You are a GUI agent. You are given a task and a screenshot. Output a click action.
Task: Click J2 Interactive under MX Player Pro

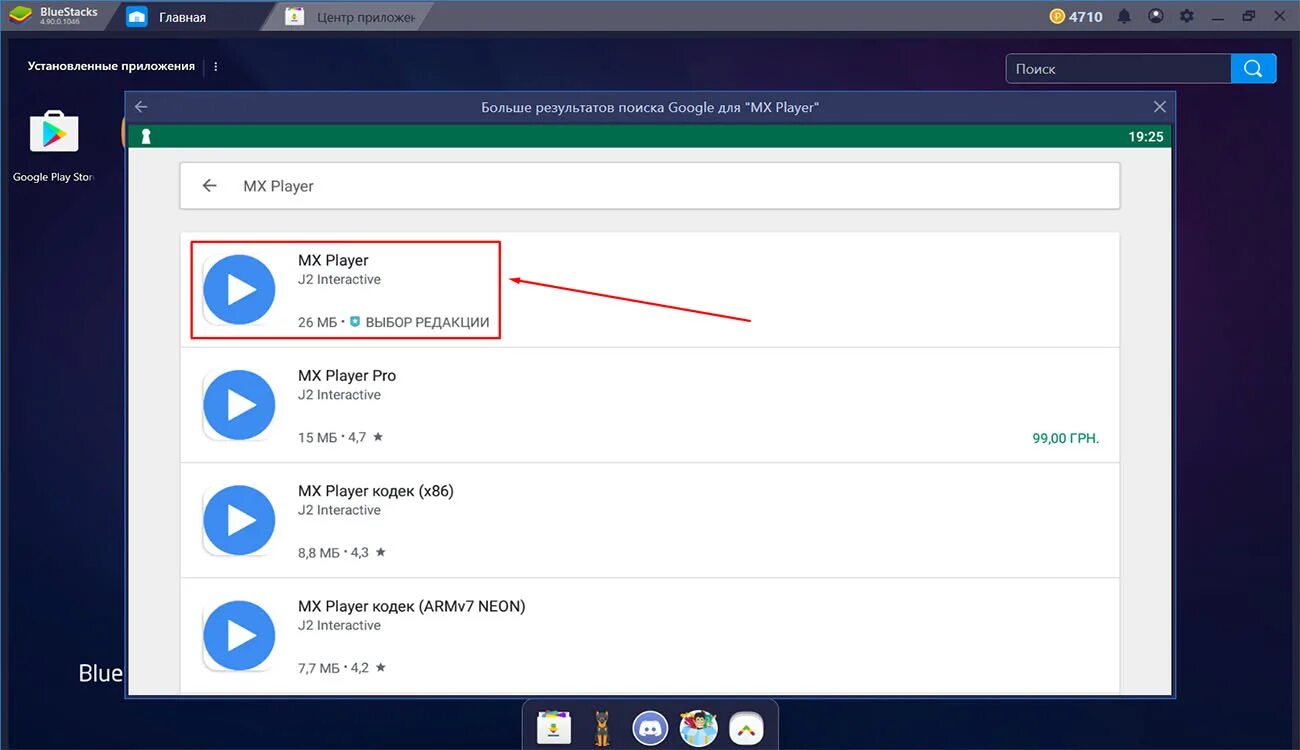(339, 395)
